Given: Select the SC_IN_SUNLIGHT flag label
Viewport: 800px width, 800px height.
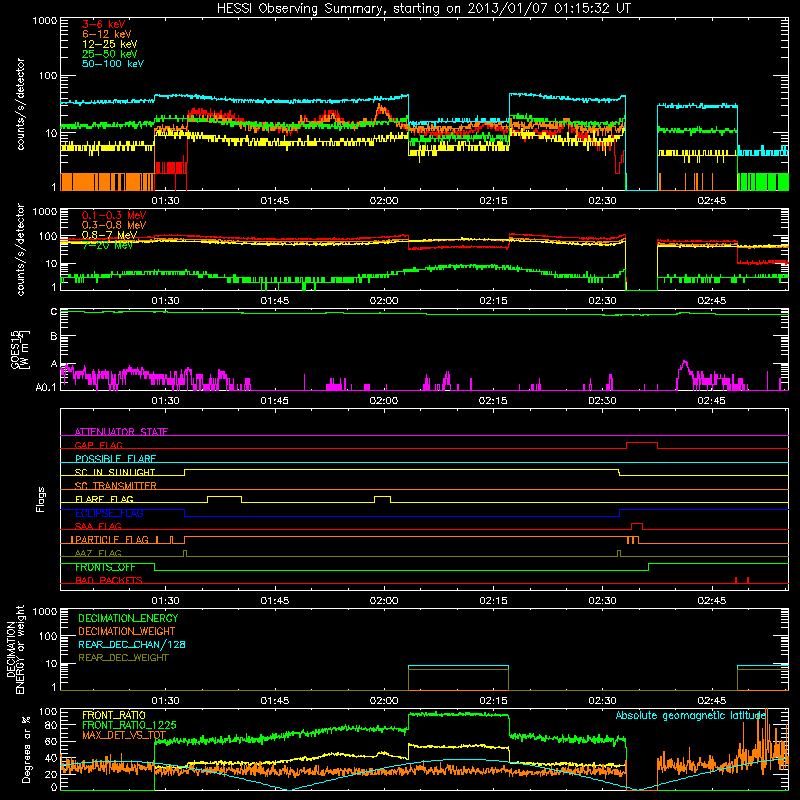Looking at the screenshot, I should (115, 472).
